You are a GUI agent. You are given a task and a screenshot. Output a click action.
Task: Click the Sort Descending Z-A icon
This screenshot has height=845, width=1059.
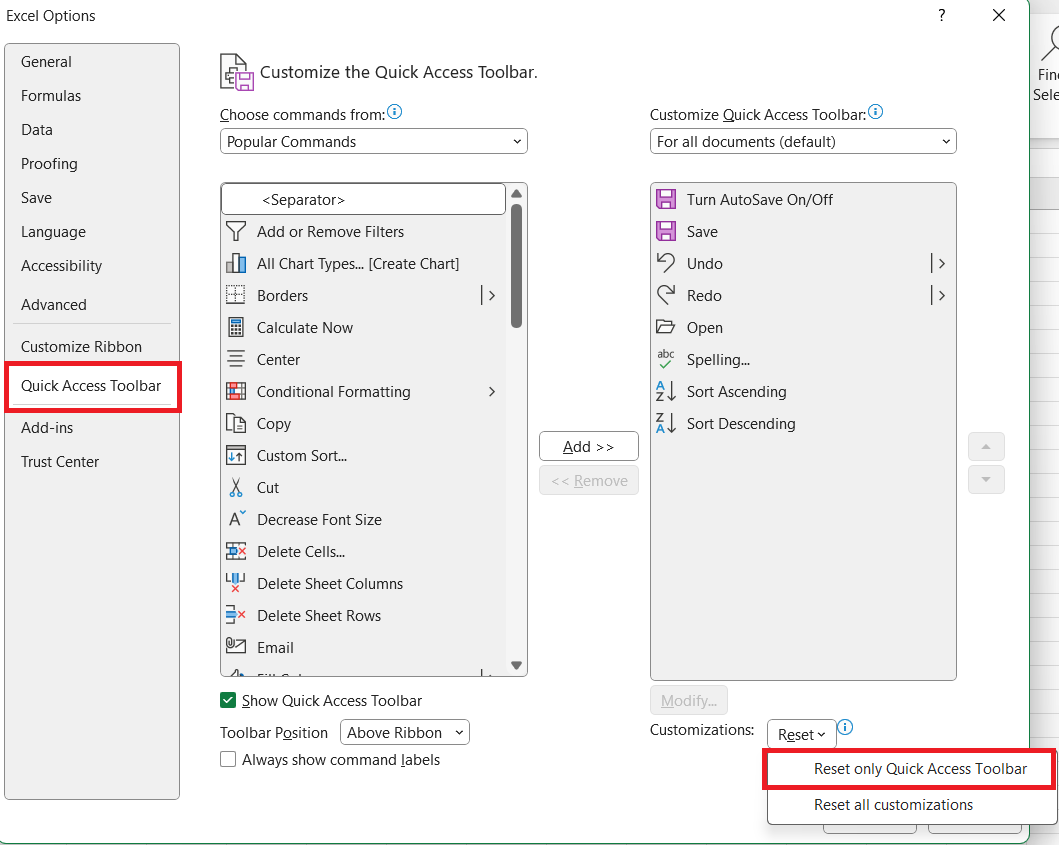(666, 423)
